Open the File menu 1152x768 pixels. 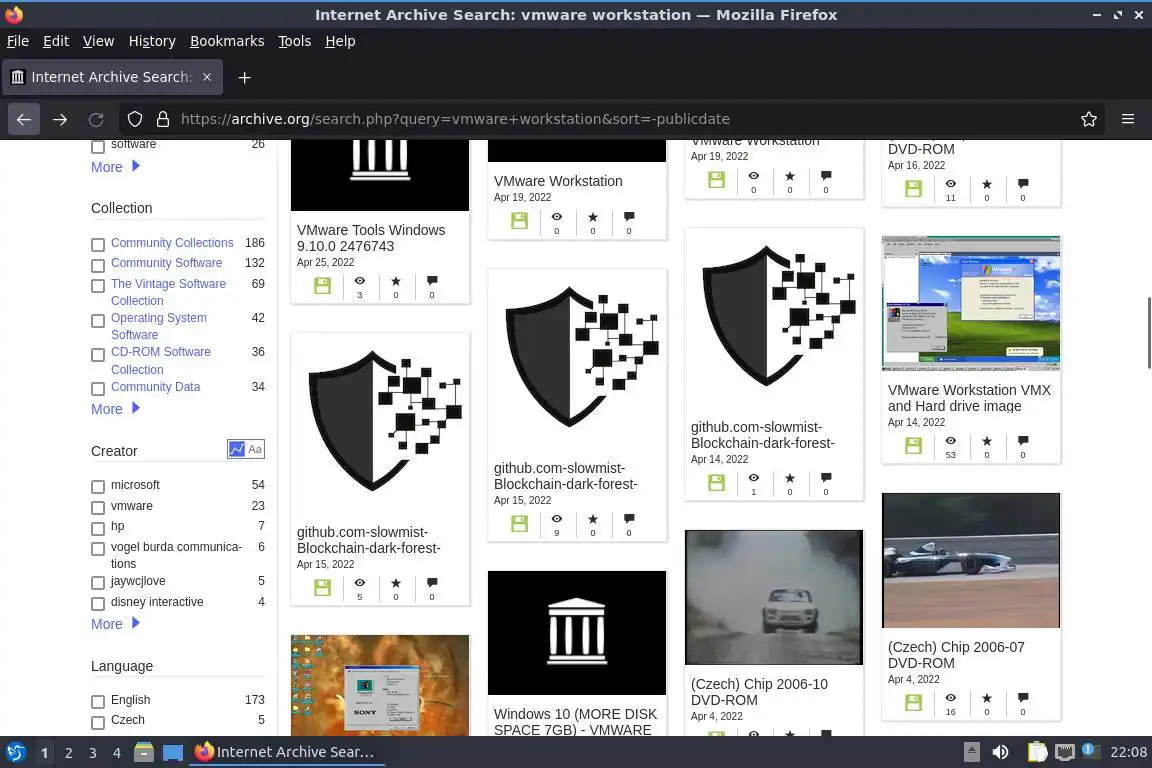pos(18,41)
